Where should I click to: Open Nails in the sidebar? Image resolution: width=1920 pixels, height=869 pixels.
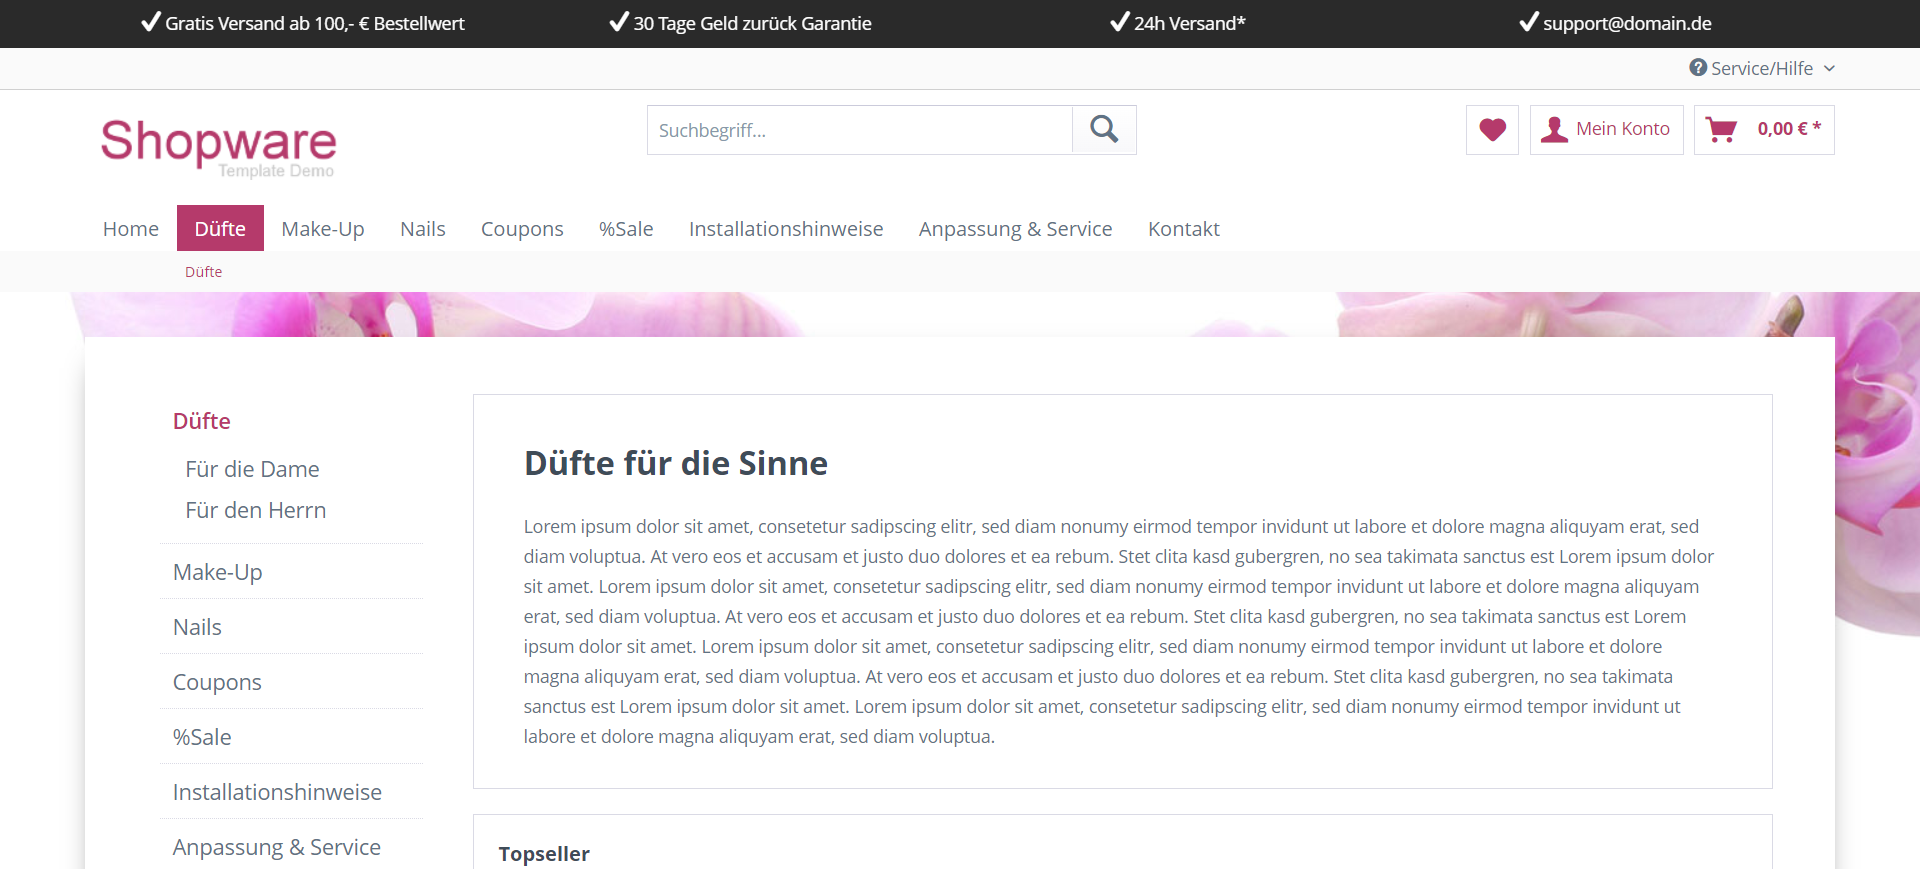coord(291,627)
